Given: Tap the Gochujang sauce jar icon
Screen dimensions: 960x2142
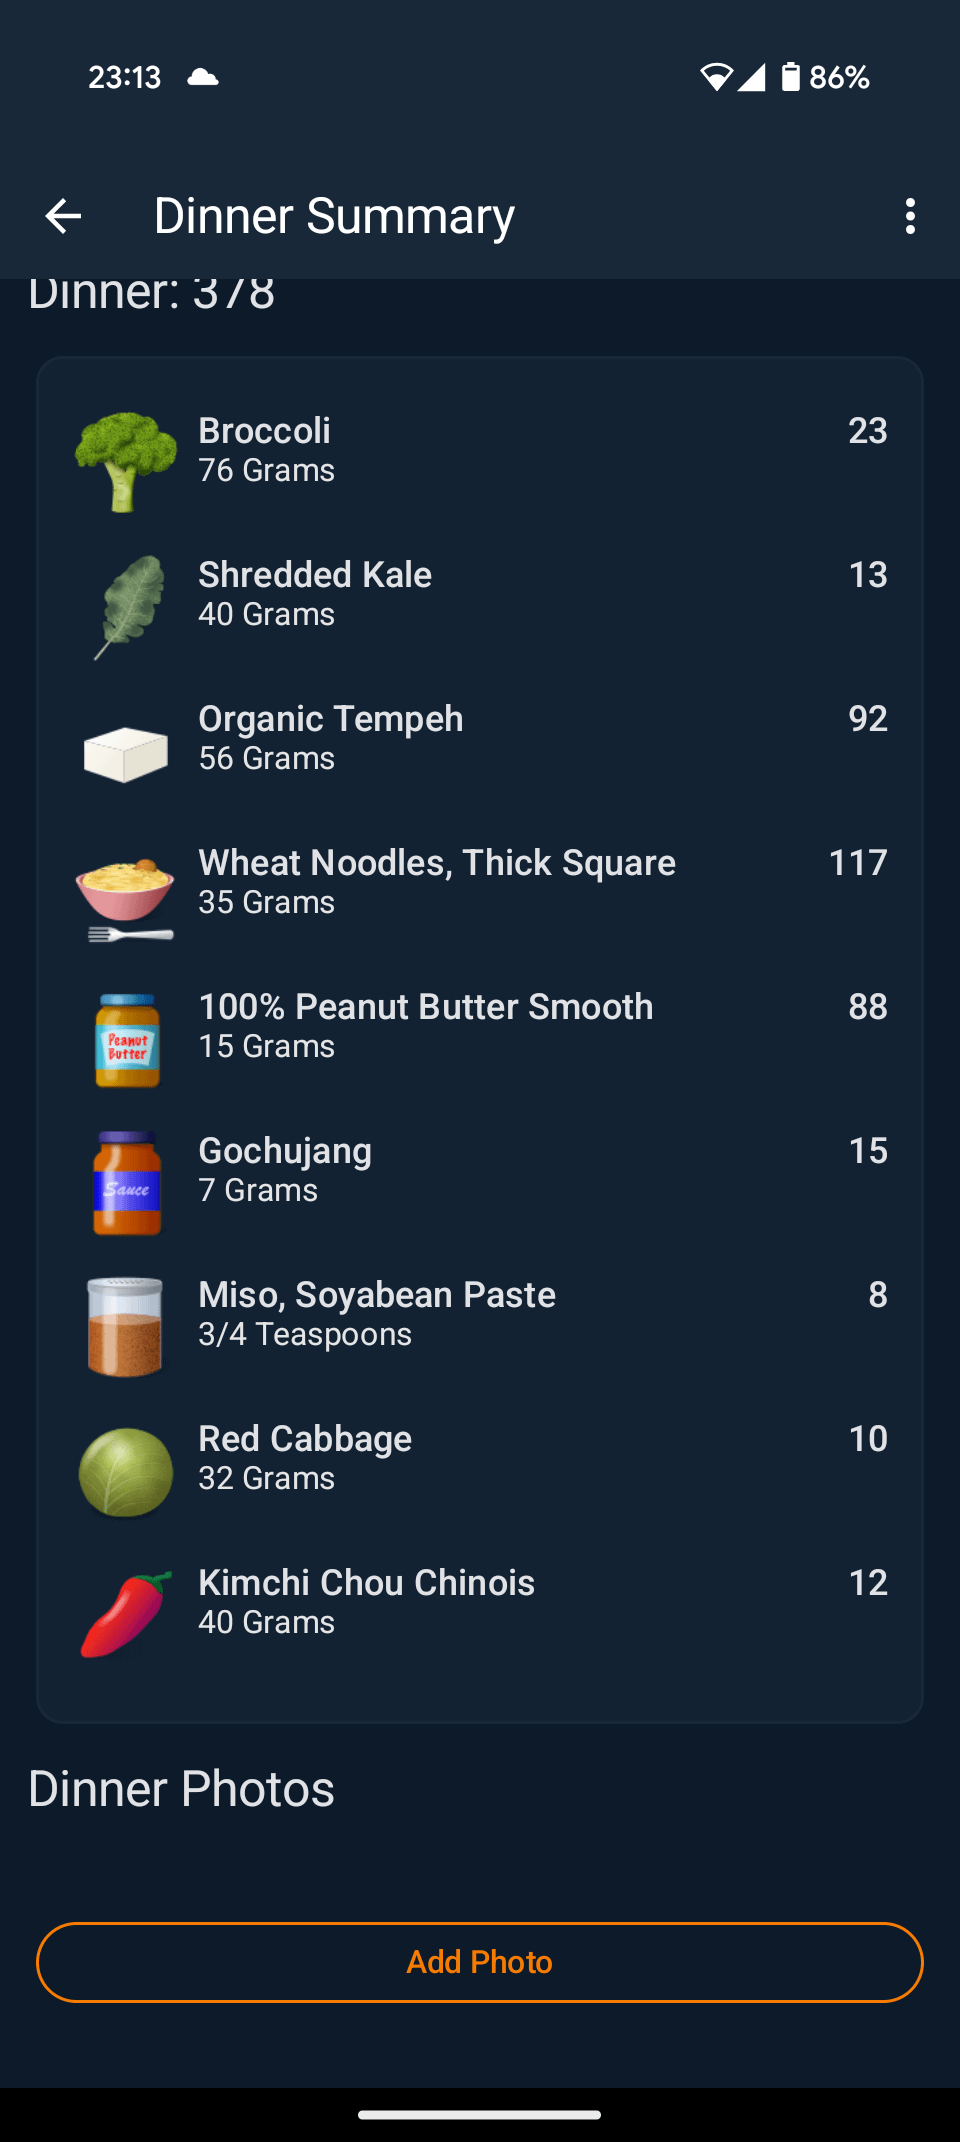Looking at the screenshot, I should coord(127,1184).
